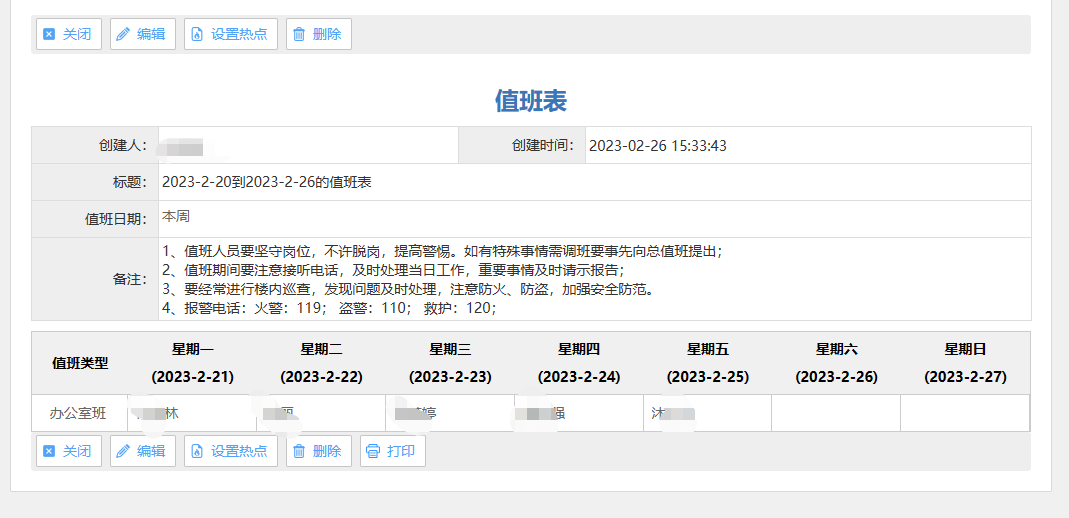
Task: Click the printer icon in the bottom toolbar
Action: pos(372,451)
